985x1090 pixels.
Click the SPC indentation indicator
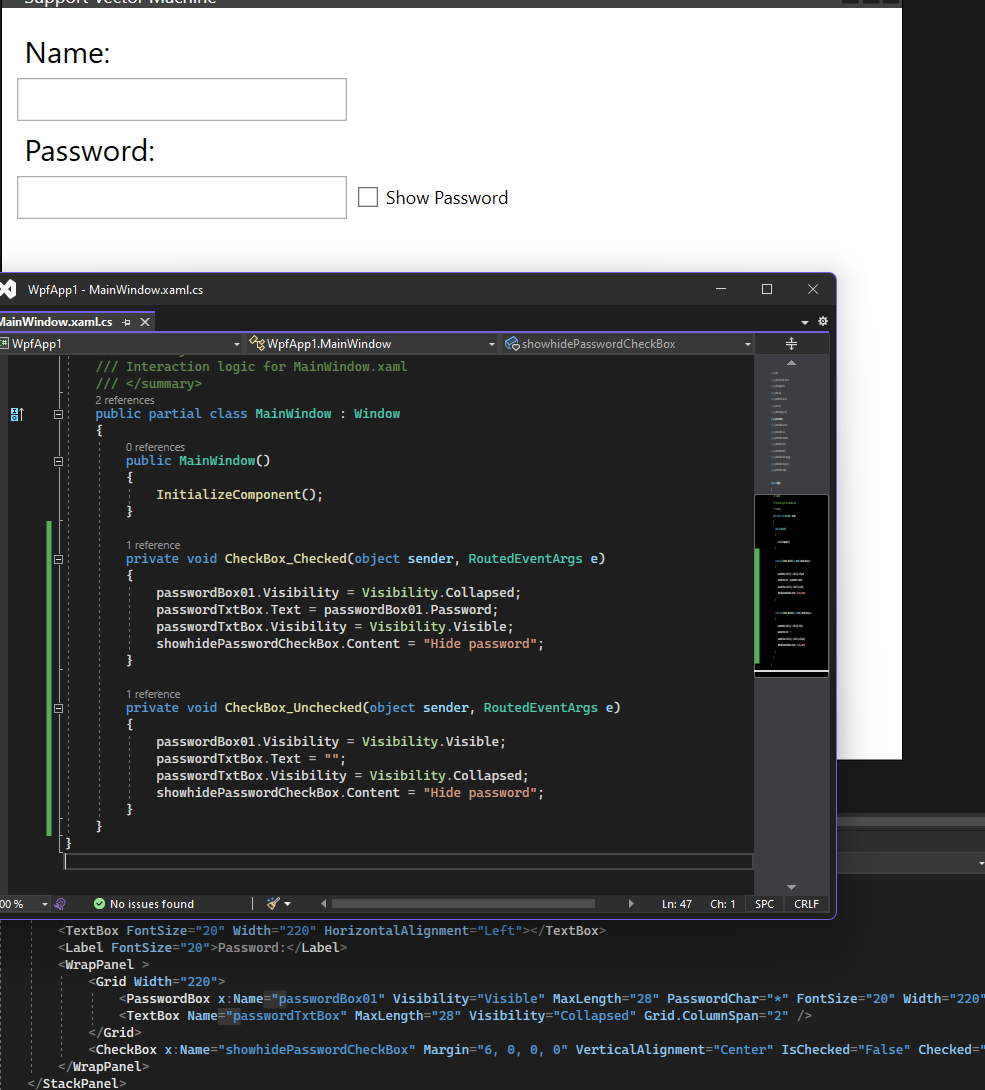[765, 904]
